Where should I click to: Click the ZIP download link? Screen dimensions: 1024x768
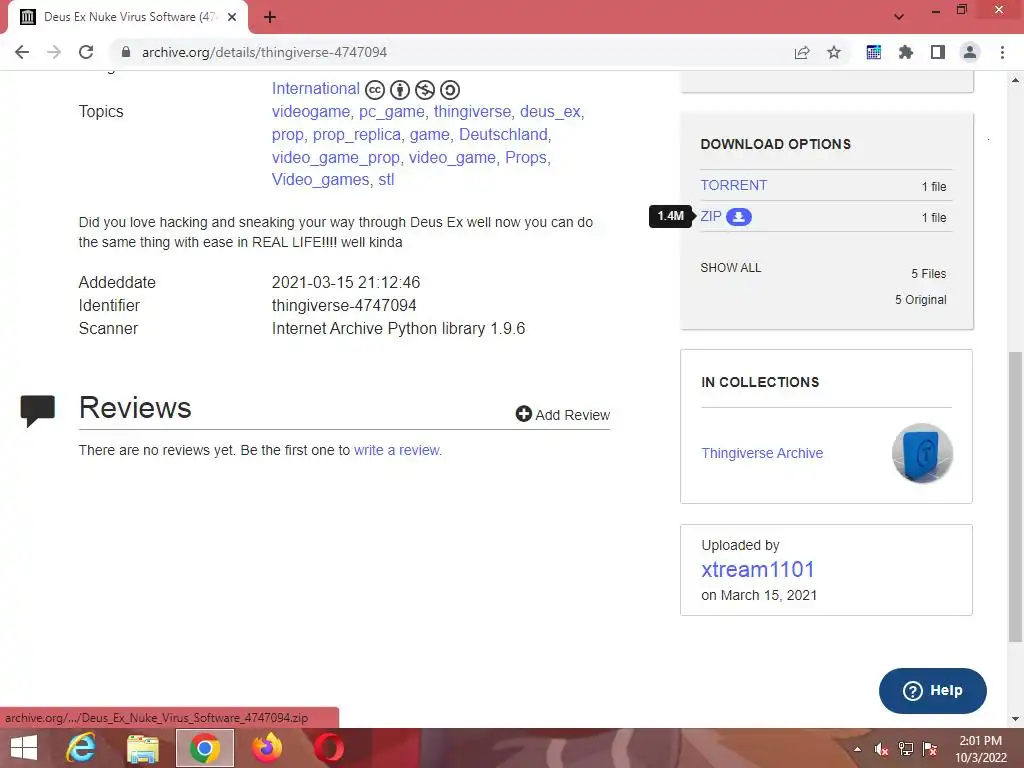click(711, 216)
